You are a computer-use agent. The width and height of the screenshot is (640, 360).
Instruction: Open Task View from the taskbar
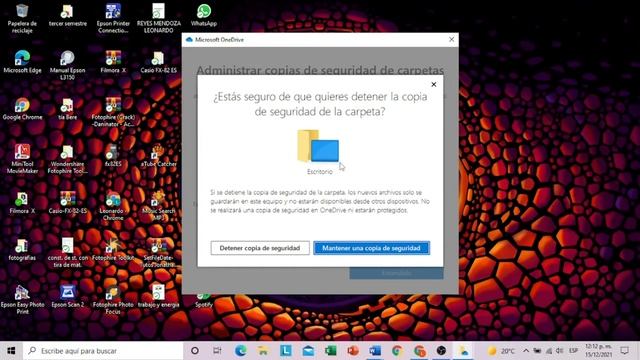click(x=217, y=351)
